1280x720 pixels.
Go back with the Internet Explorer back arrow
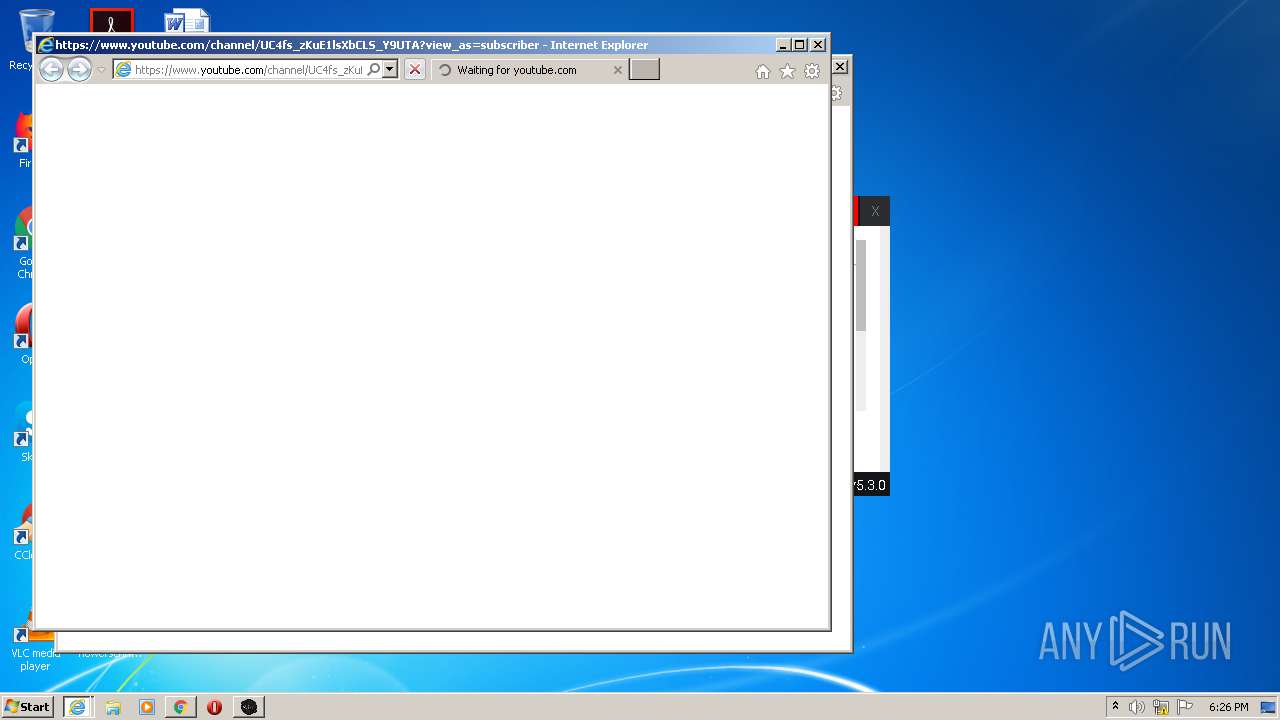click(51, 69)
